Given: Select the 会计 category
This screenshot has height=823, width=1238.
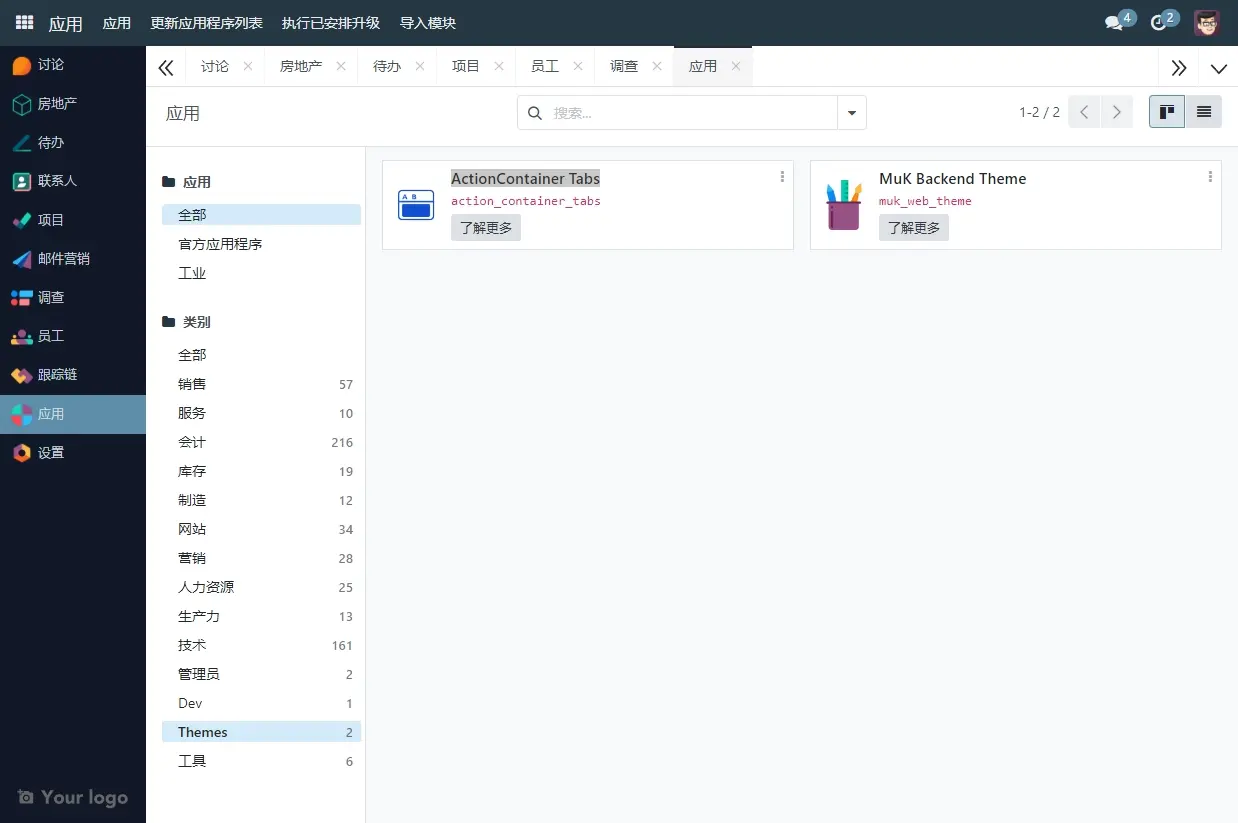Looking at the screenshot, I should [261, 442].
